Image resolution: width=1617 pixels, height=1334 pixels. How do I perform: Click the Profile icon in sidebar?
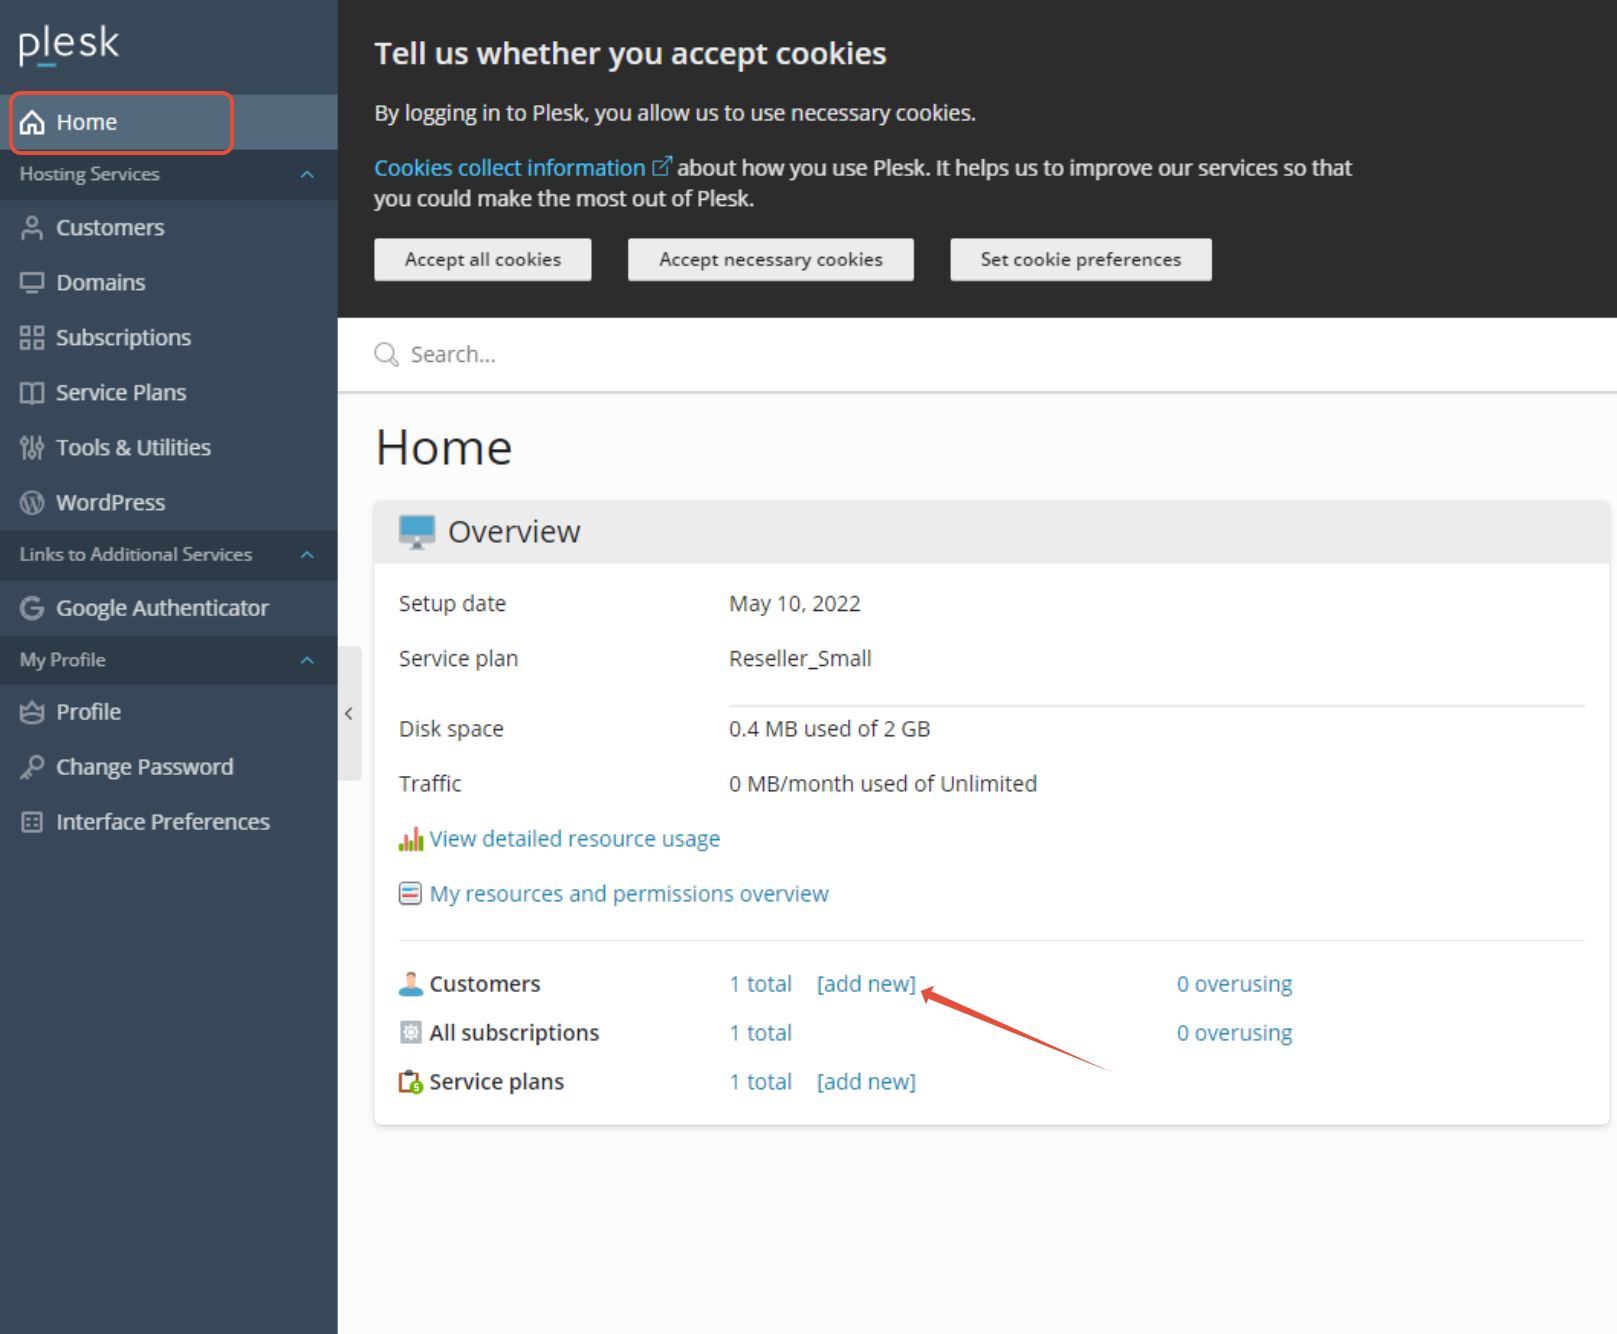tap(32, 712)
